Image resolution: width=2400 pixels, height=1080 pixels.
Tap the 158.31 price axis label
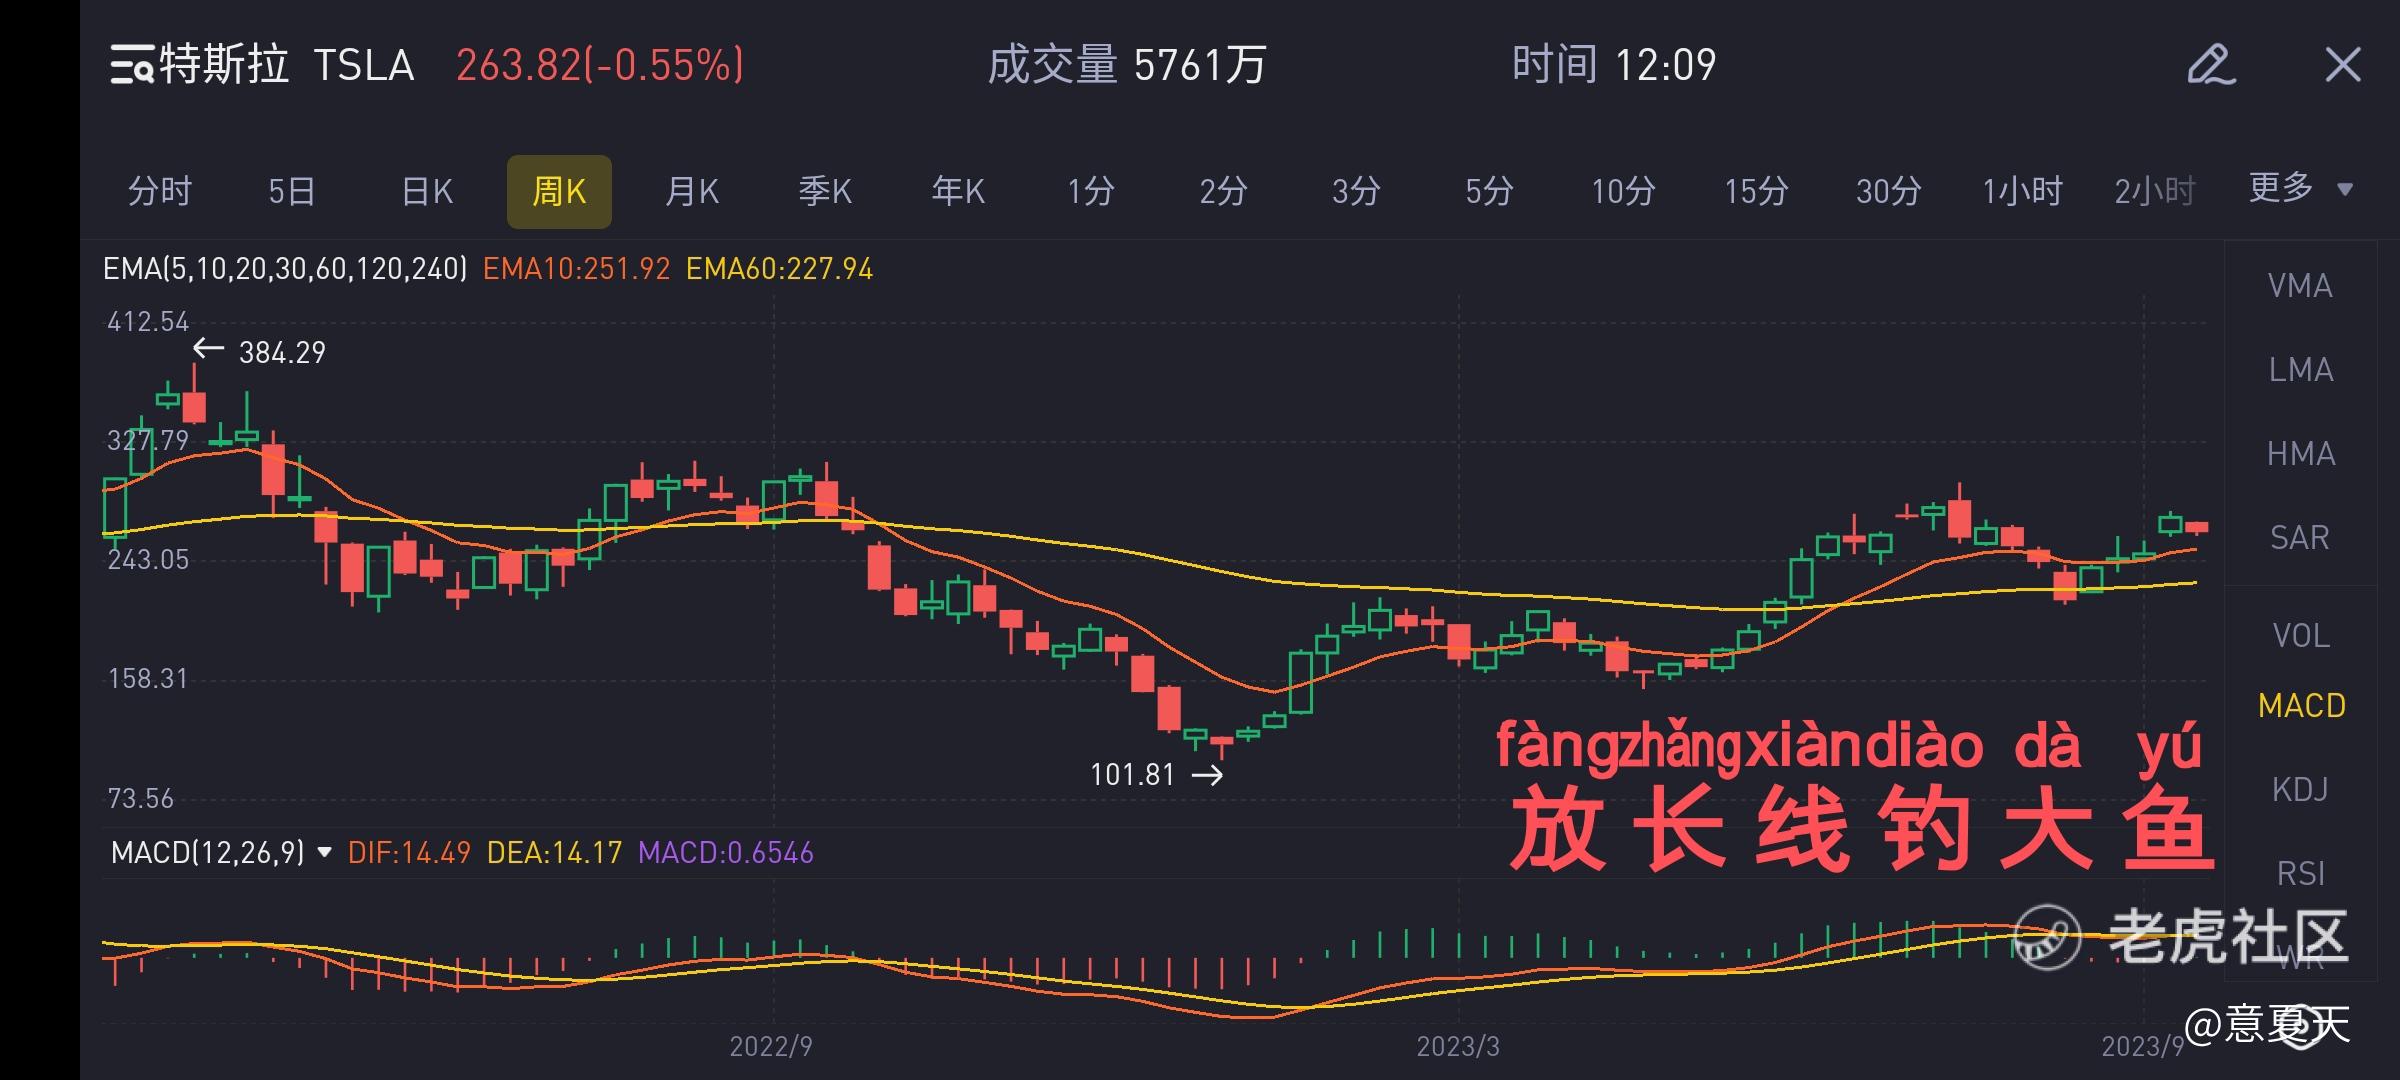click(x=148, y=679)
